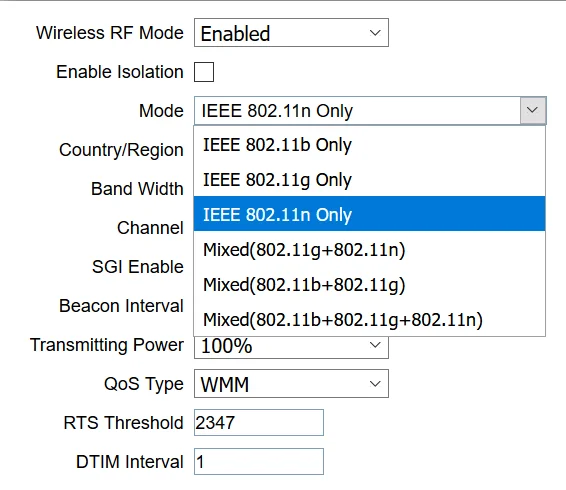The image size is (566, 490).
Task: Open the Wireless RF Mode dropdown
Action: pos(291,32)
